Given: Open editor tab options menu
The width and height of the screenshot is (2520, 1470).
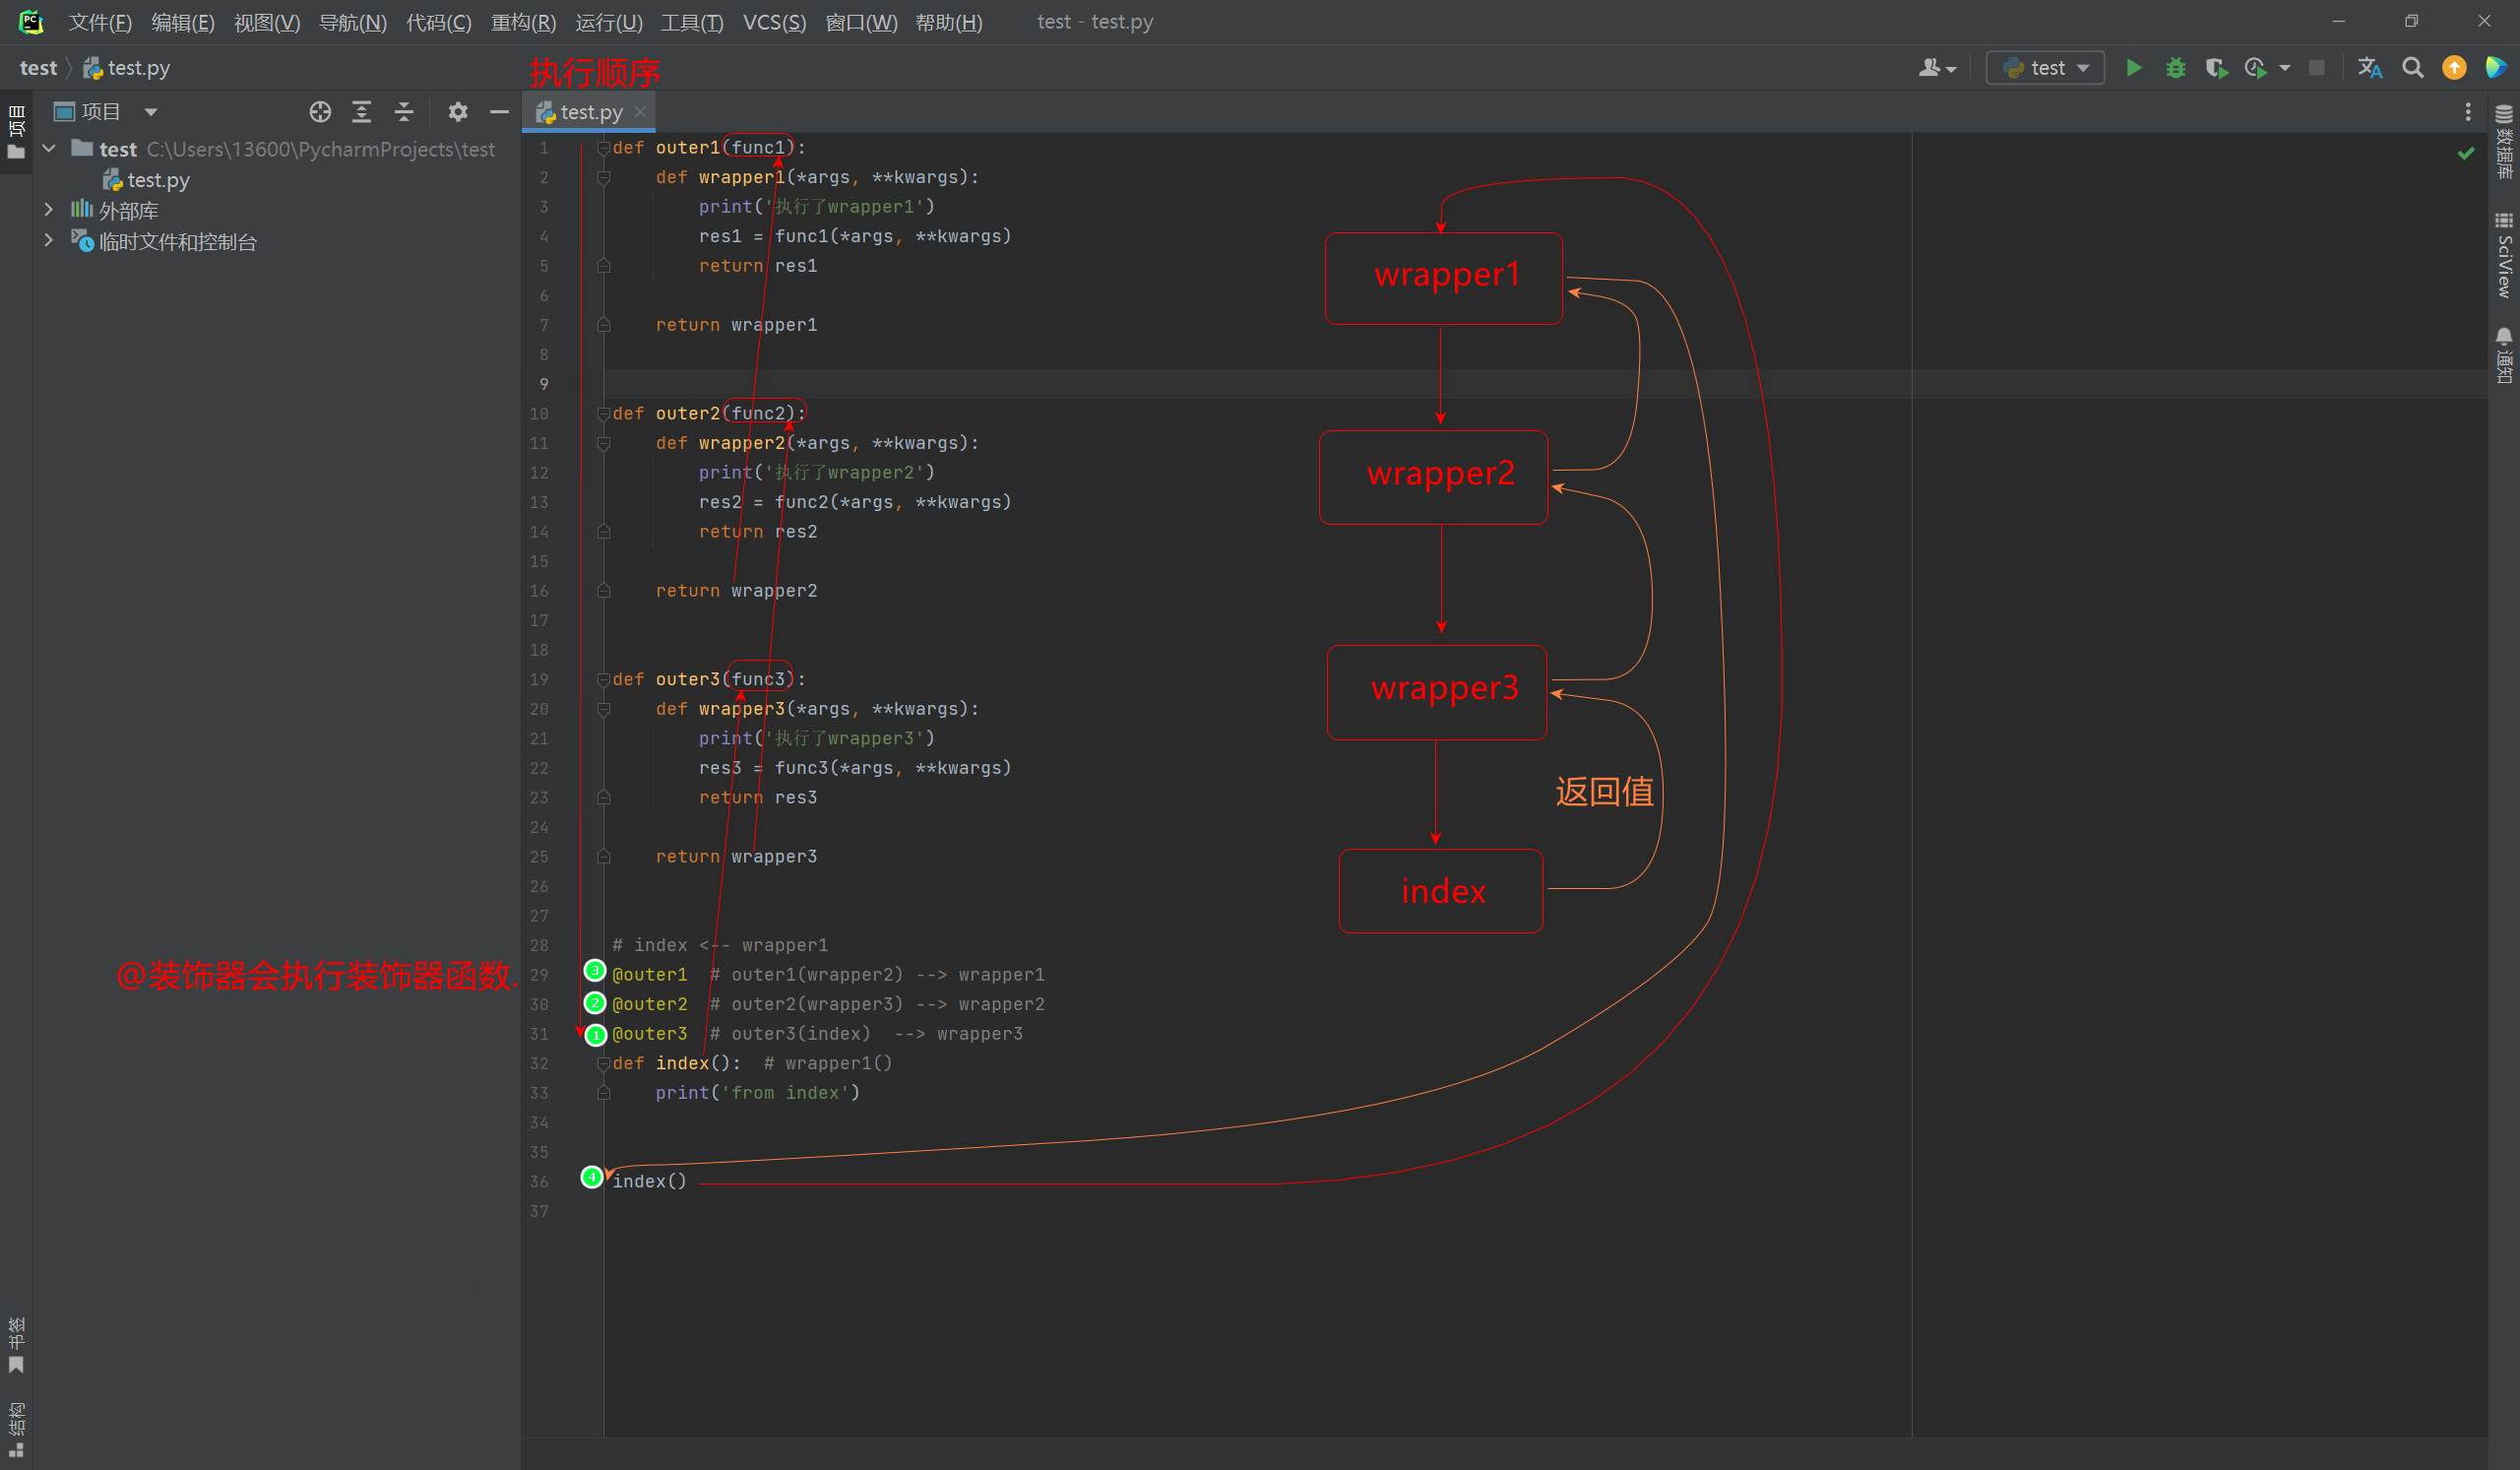Looking at the screenshot, I should coord(2468,112).
